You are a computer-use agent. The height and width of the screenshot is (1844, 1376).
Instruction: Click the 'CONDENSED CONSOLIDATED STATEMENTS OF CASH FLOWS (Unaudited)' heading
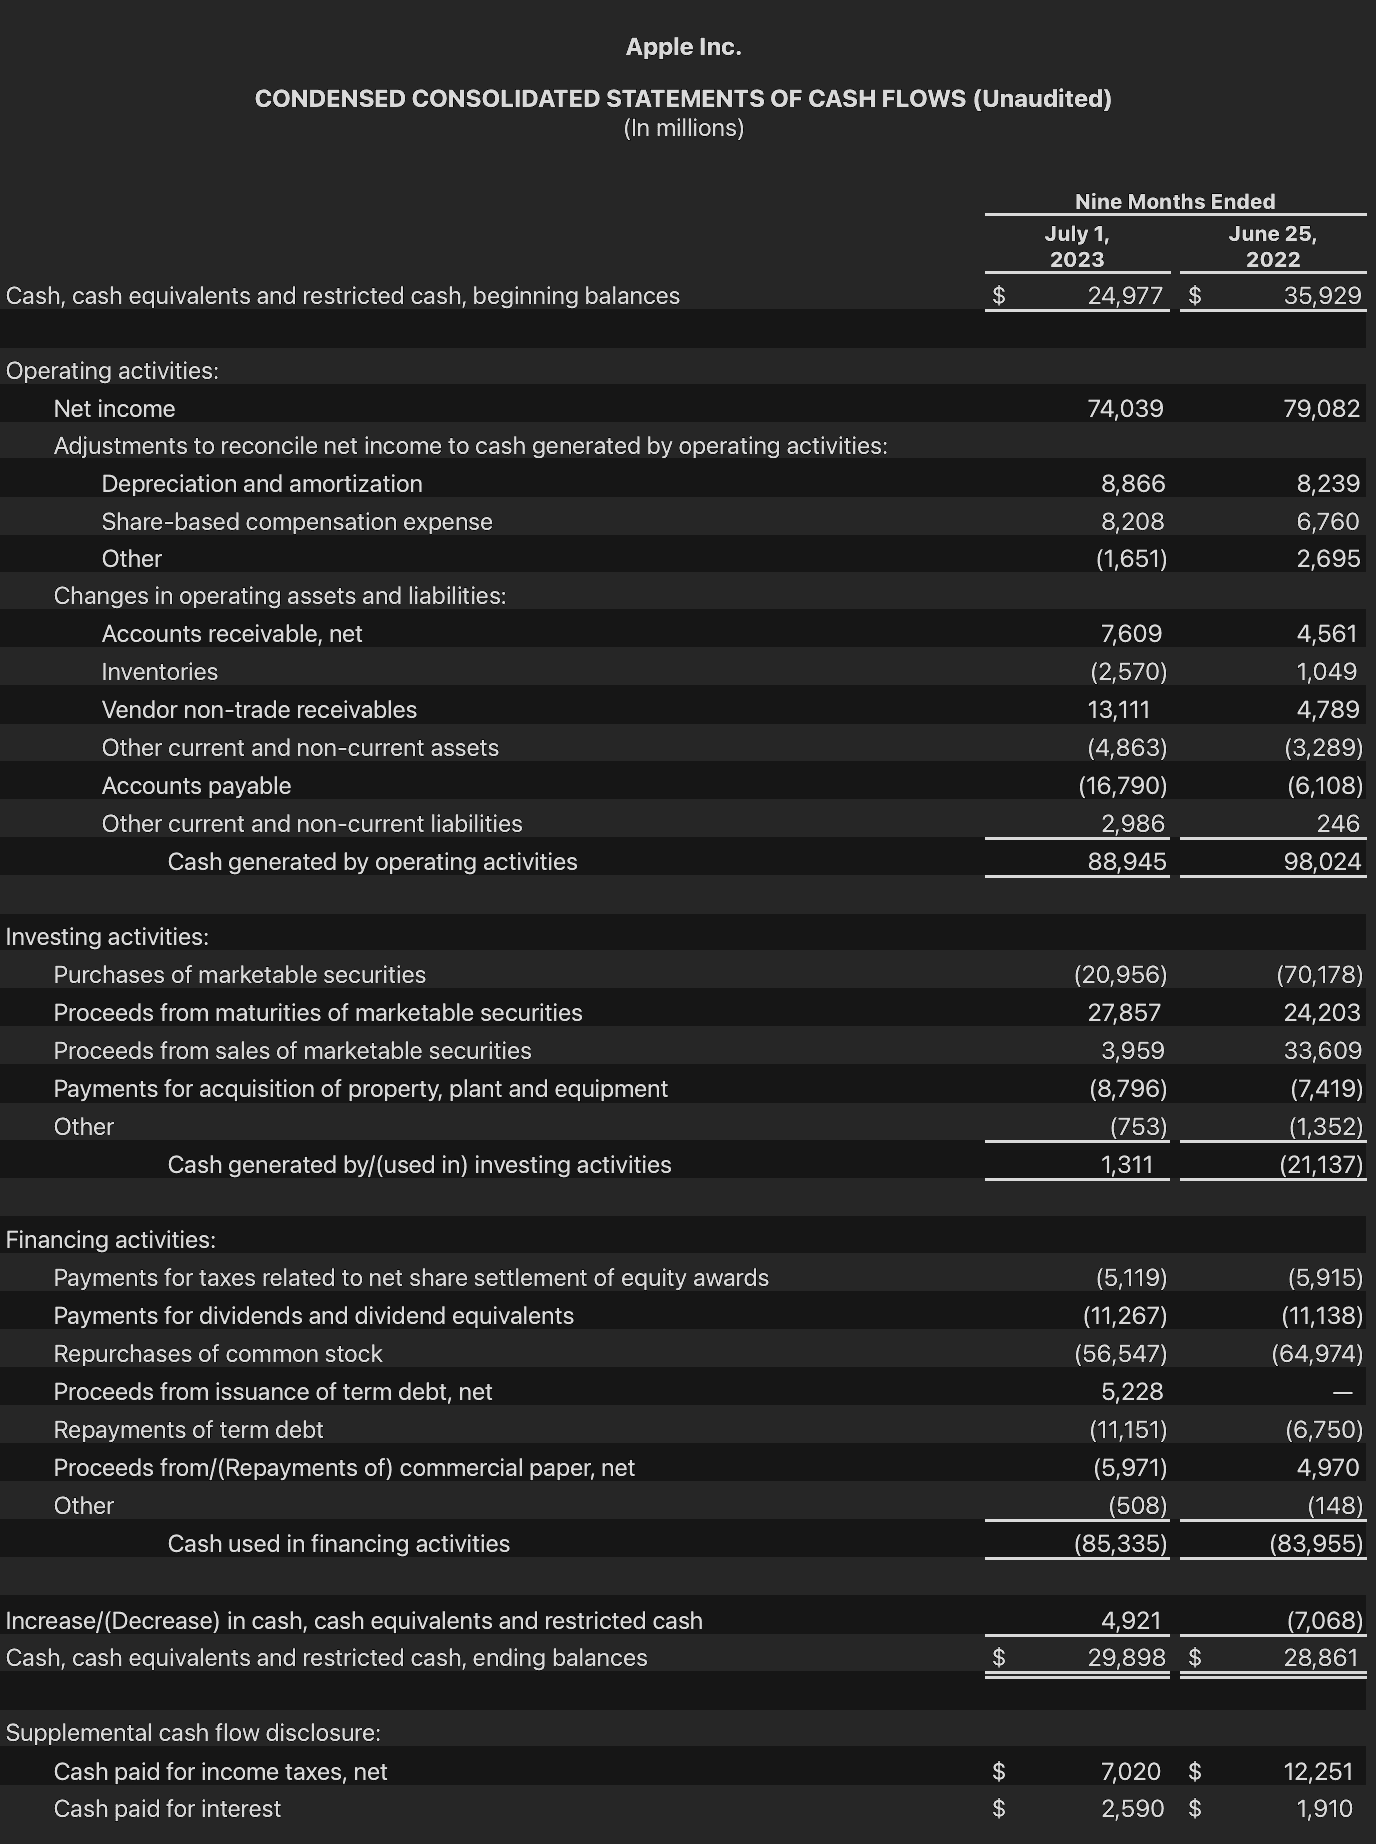click(683, 99)
